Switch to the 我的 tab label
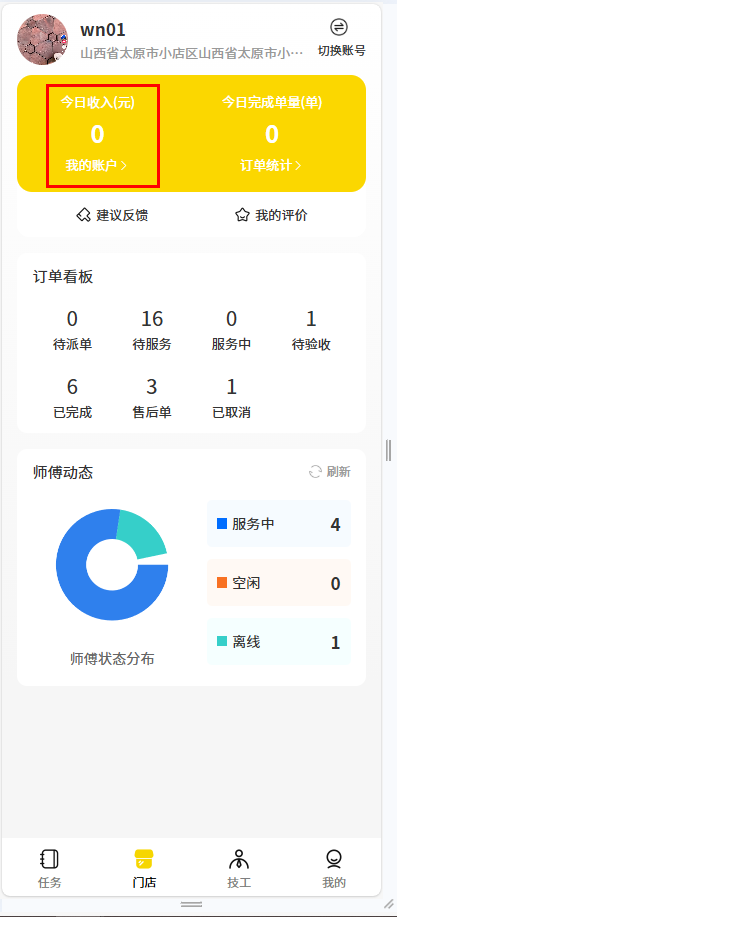This screenshot has width=749, height=944. pyautogui.click(x=334, y=883)
